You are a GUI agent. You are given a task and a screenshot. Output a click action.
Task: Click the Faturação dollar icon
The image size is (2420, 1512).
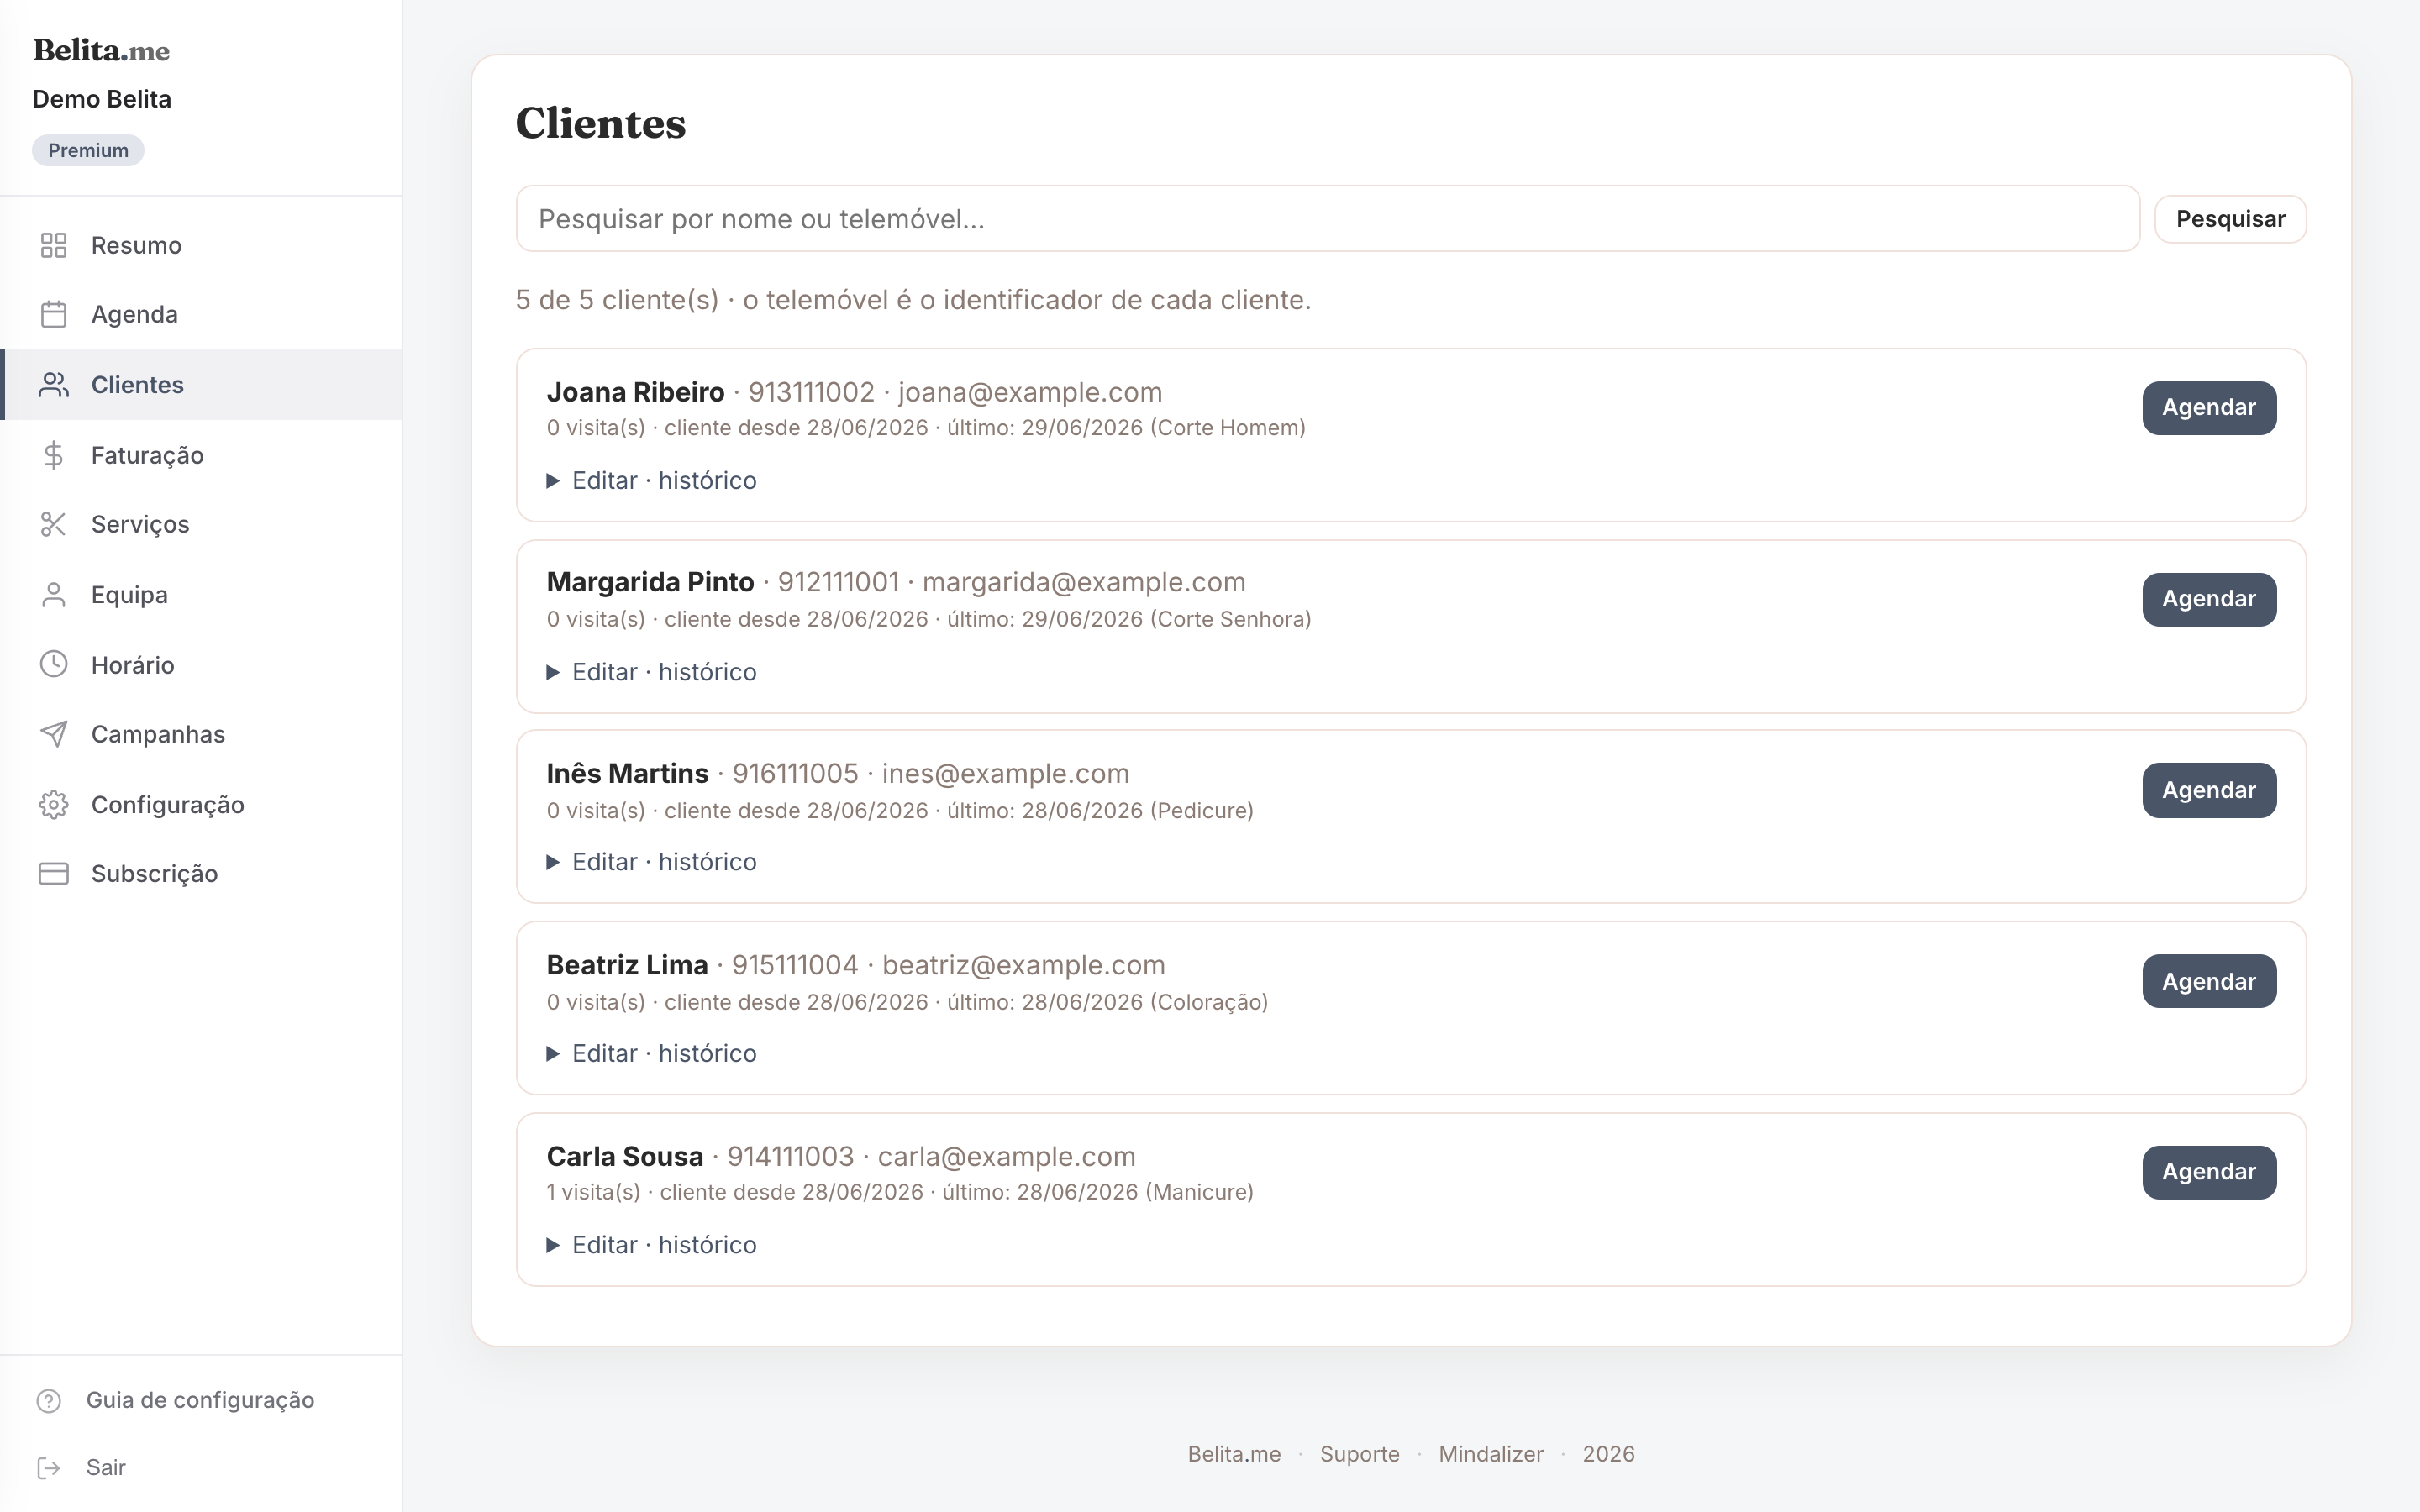click(53, 455)
